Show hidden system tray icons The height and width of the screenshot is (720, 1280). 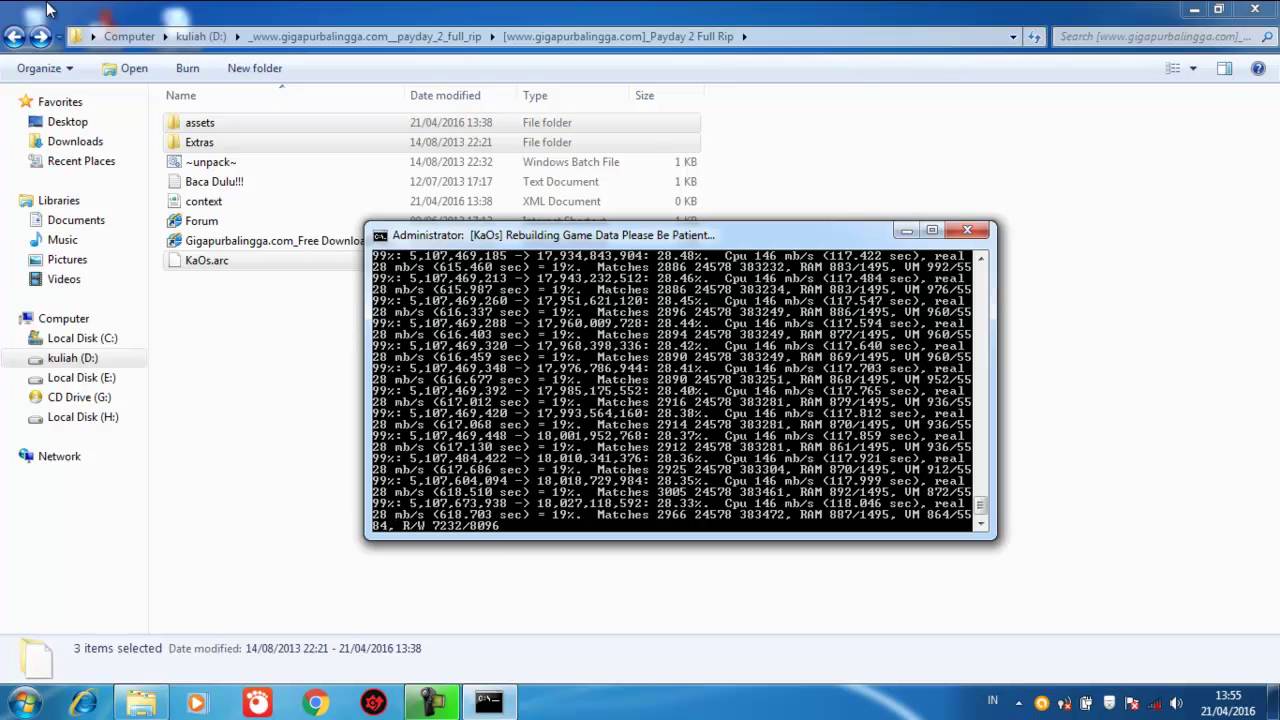tap(1019, 704)
